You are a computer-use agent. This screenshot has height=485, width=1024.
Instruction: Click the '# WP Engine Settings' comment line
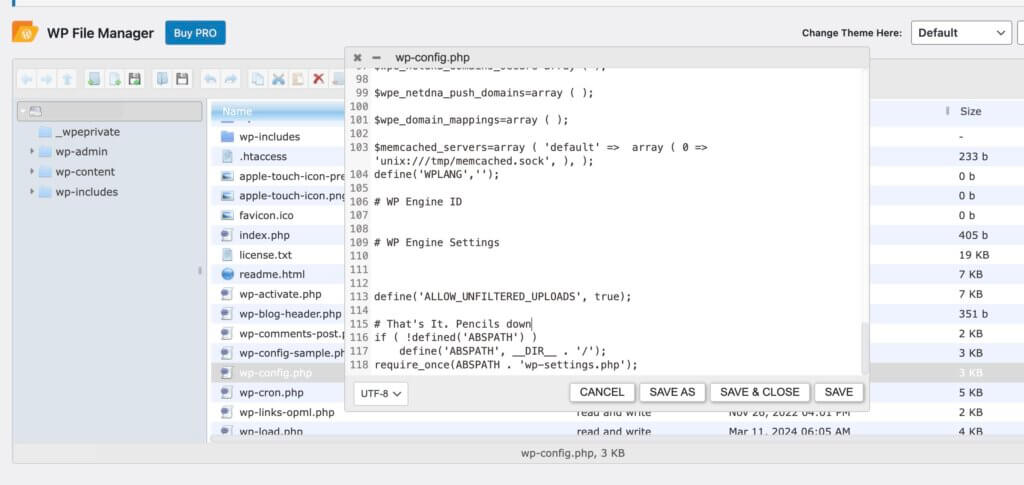pyautogui.click(x=436, y=243)
